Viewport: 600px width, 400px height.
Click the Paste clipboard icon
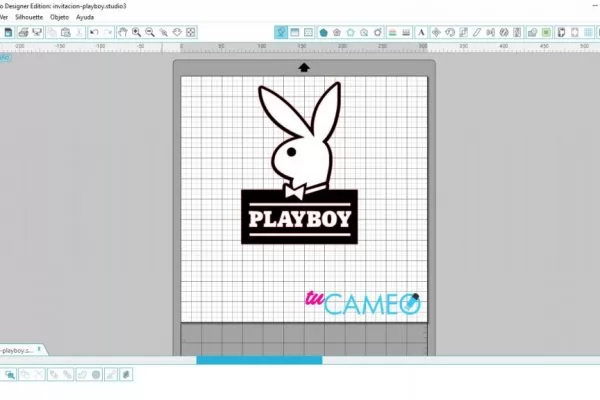point(65,33)
